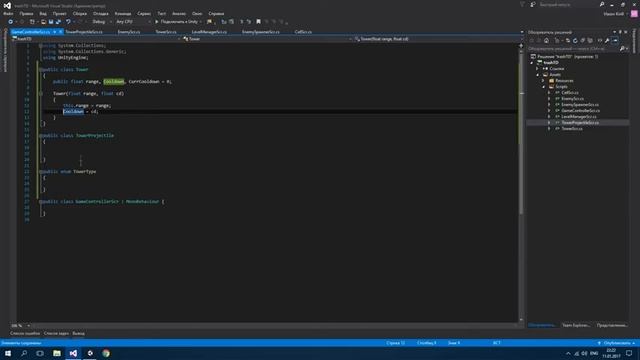
Task: Click the taskbar search icon
Action: click(x=24, y=353)
